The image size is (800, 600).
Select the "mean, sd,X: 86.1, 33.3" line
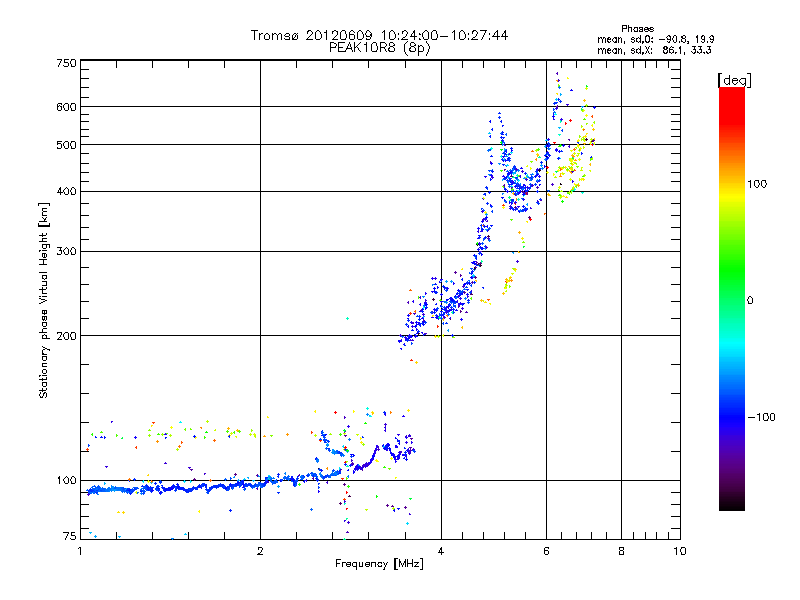tap(654, 50)
